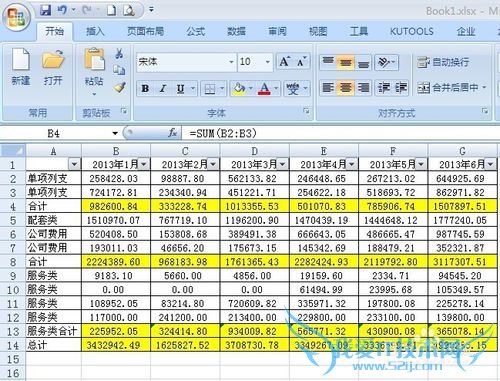500x381 pixels.
Task: Expand the Name Box dropdown arrow
Action: click(x=115, y=133)
